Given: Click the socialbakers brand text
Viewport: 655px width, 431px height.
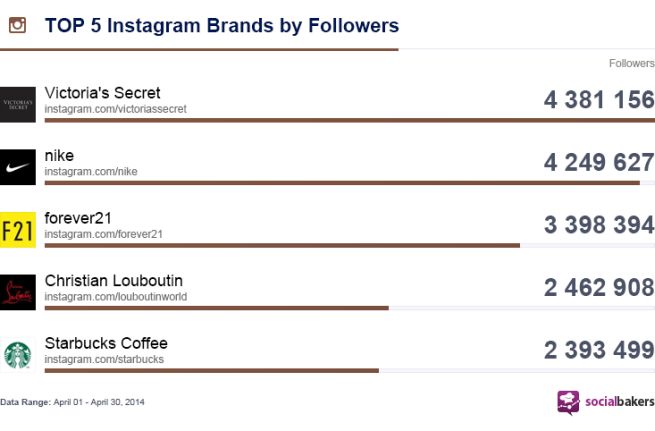Looking at the screenshot, I should 616,402.
